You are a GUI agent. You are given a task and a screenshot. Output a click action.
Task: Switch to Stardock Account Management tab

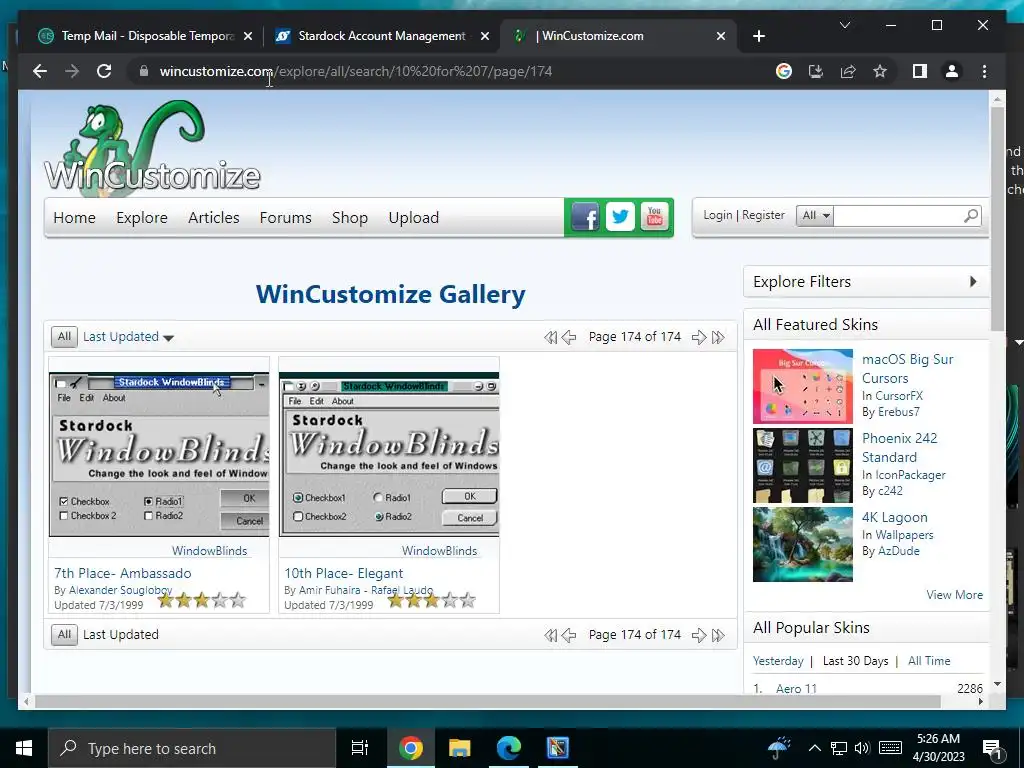click(381, 36)
